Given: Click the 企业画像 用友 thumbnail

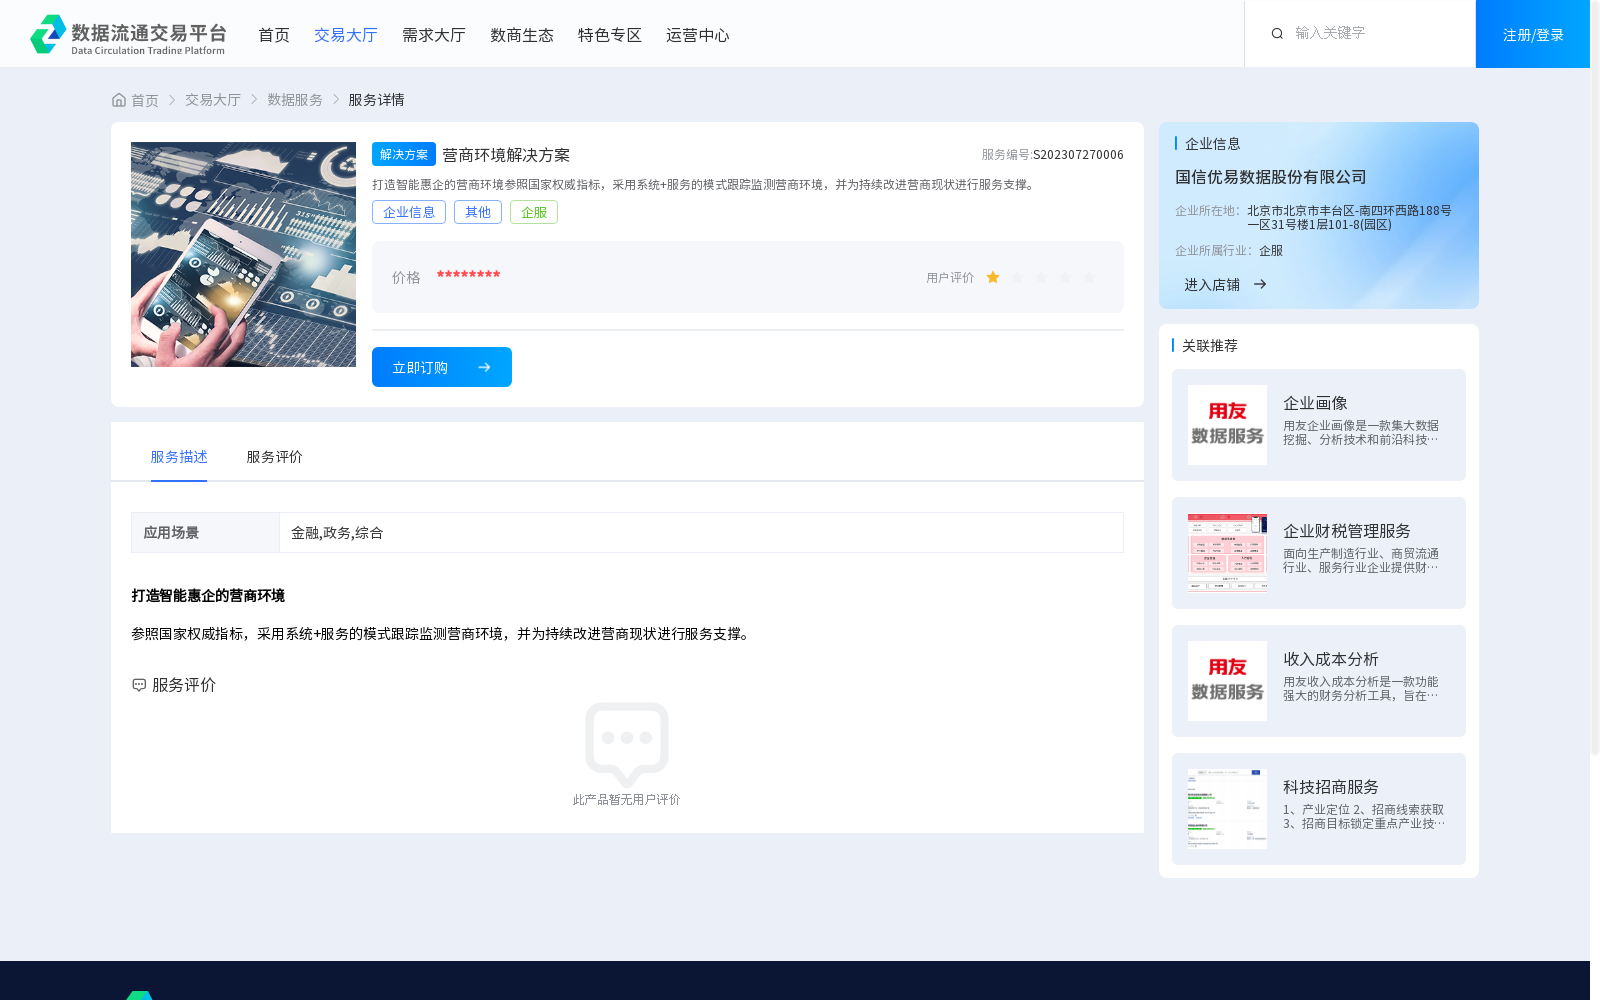Looking at the screenshot, I should [x=1227, y=425].
